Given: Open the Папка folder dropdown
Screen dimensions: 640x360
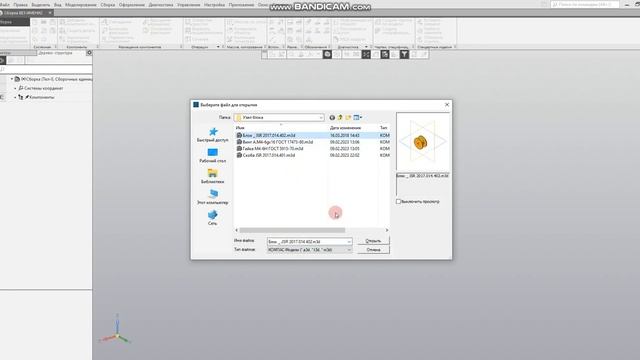Looking at the screenshot, I should coord(279,118).
